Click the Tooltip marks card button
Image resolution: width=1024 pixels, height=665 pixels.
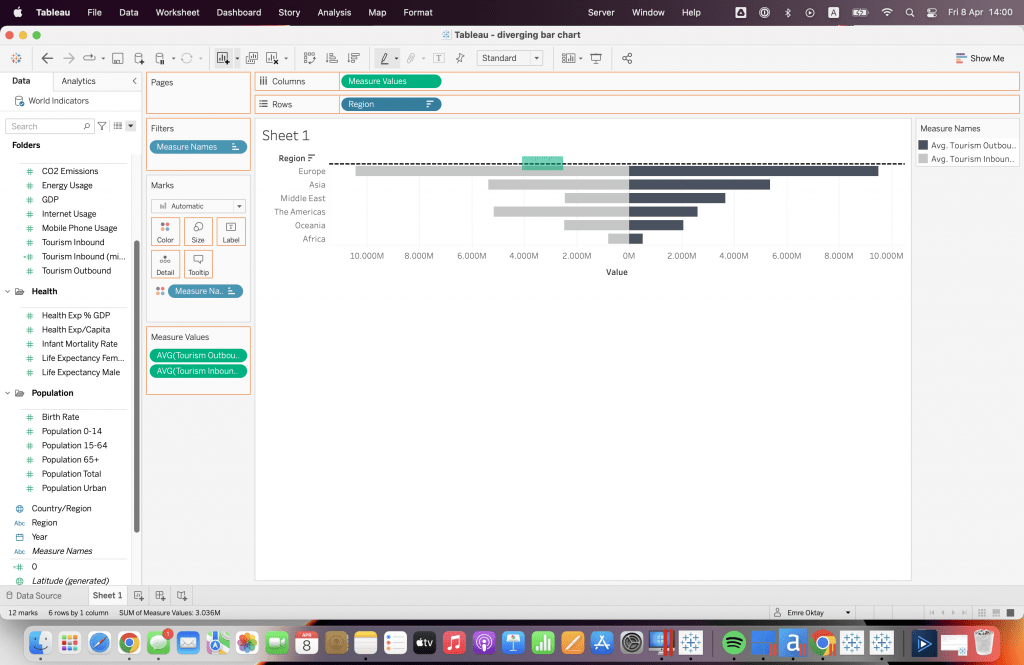(x=198, y=264)
